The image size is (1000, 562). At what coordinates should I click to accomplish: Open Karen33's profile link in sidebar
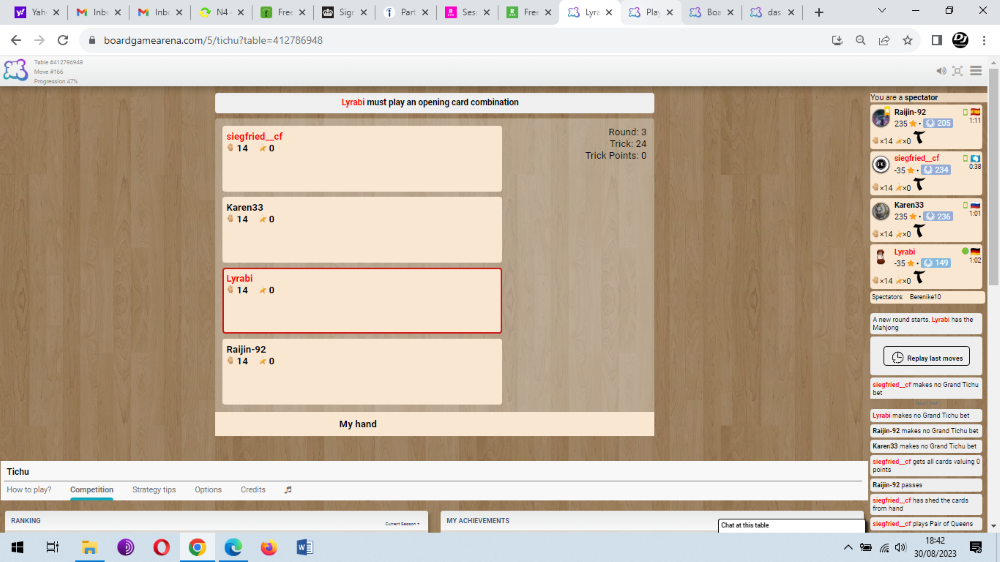[909, 205]
